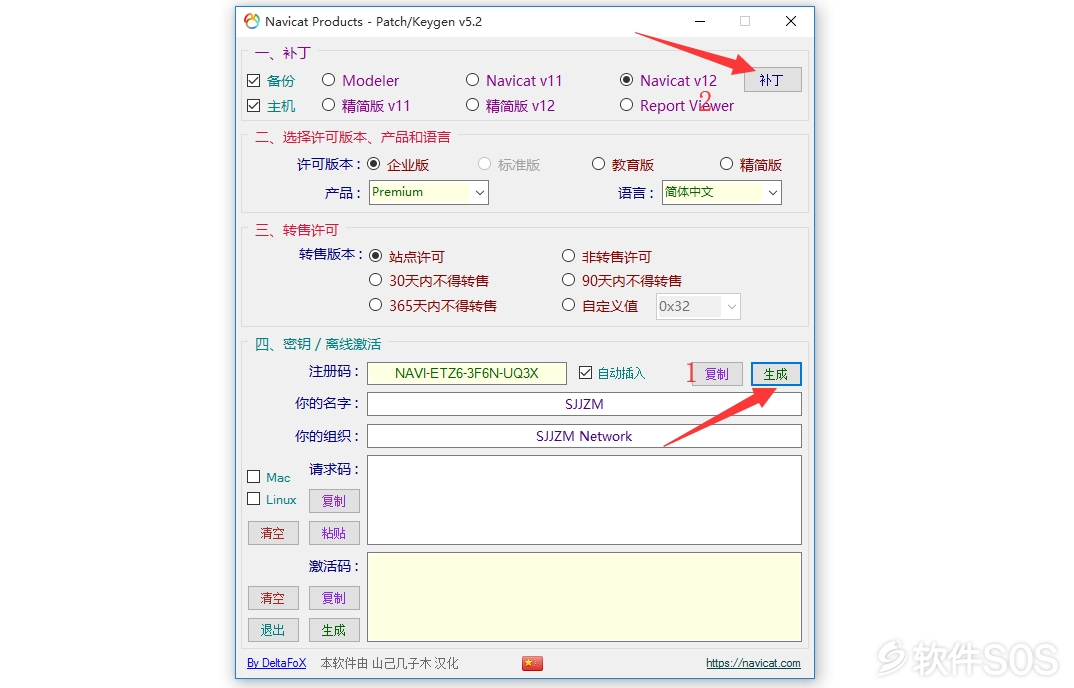The height and width of the screenshot is (688, 1074).
Task: Click 复制 button beside request code
Action: click(334, 501)
